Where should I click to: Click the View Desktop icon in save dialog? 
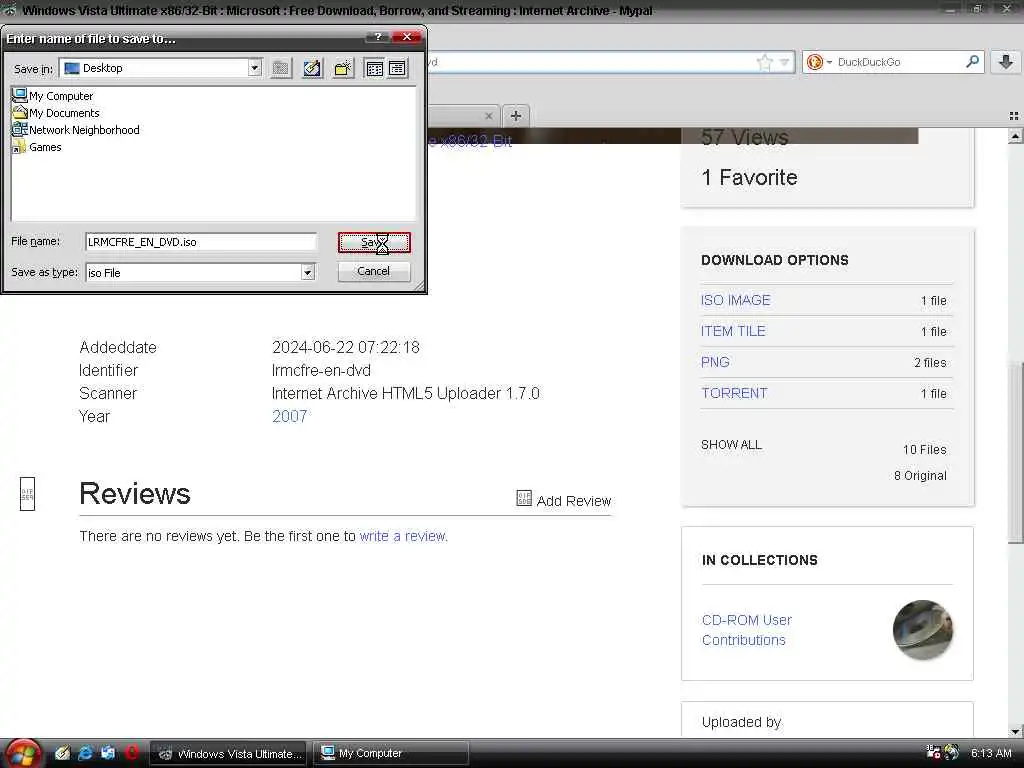pyautogui.click(x=312, y=68)
